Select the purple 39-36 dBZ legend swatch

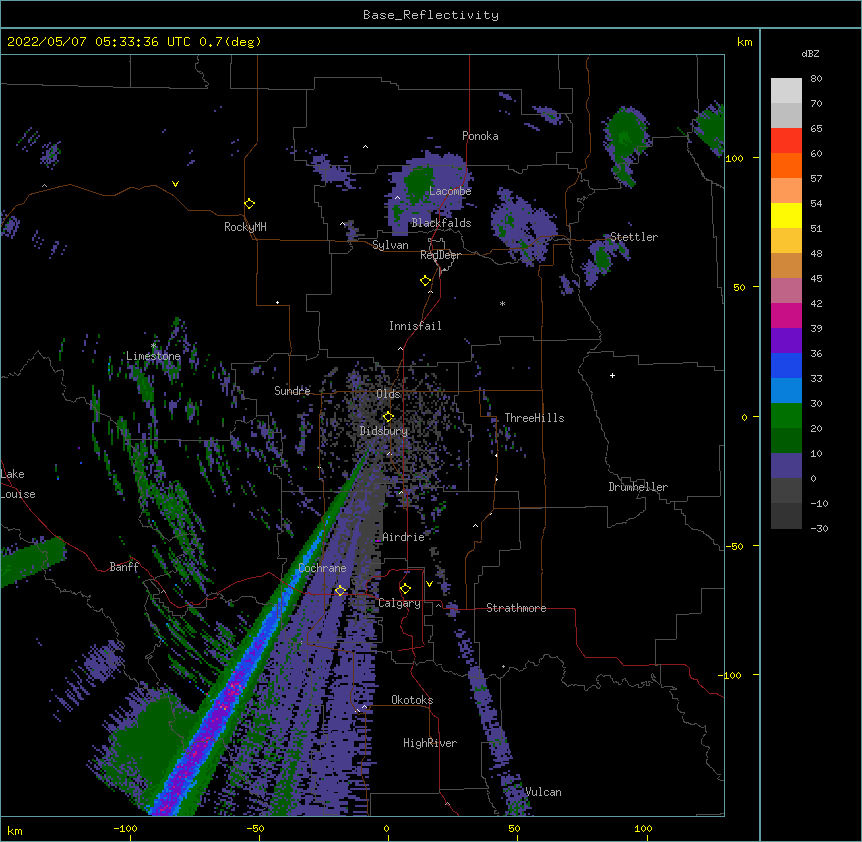[x=786, y=341]
